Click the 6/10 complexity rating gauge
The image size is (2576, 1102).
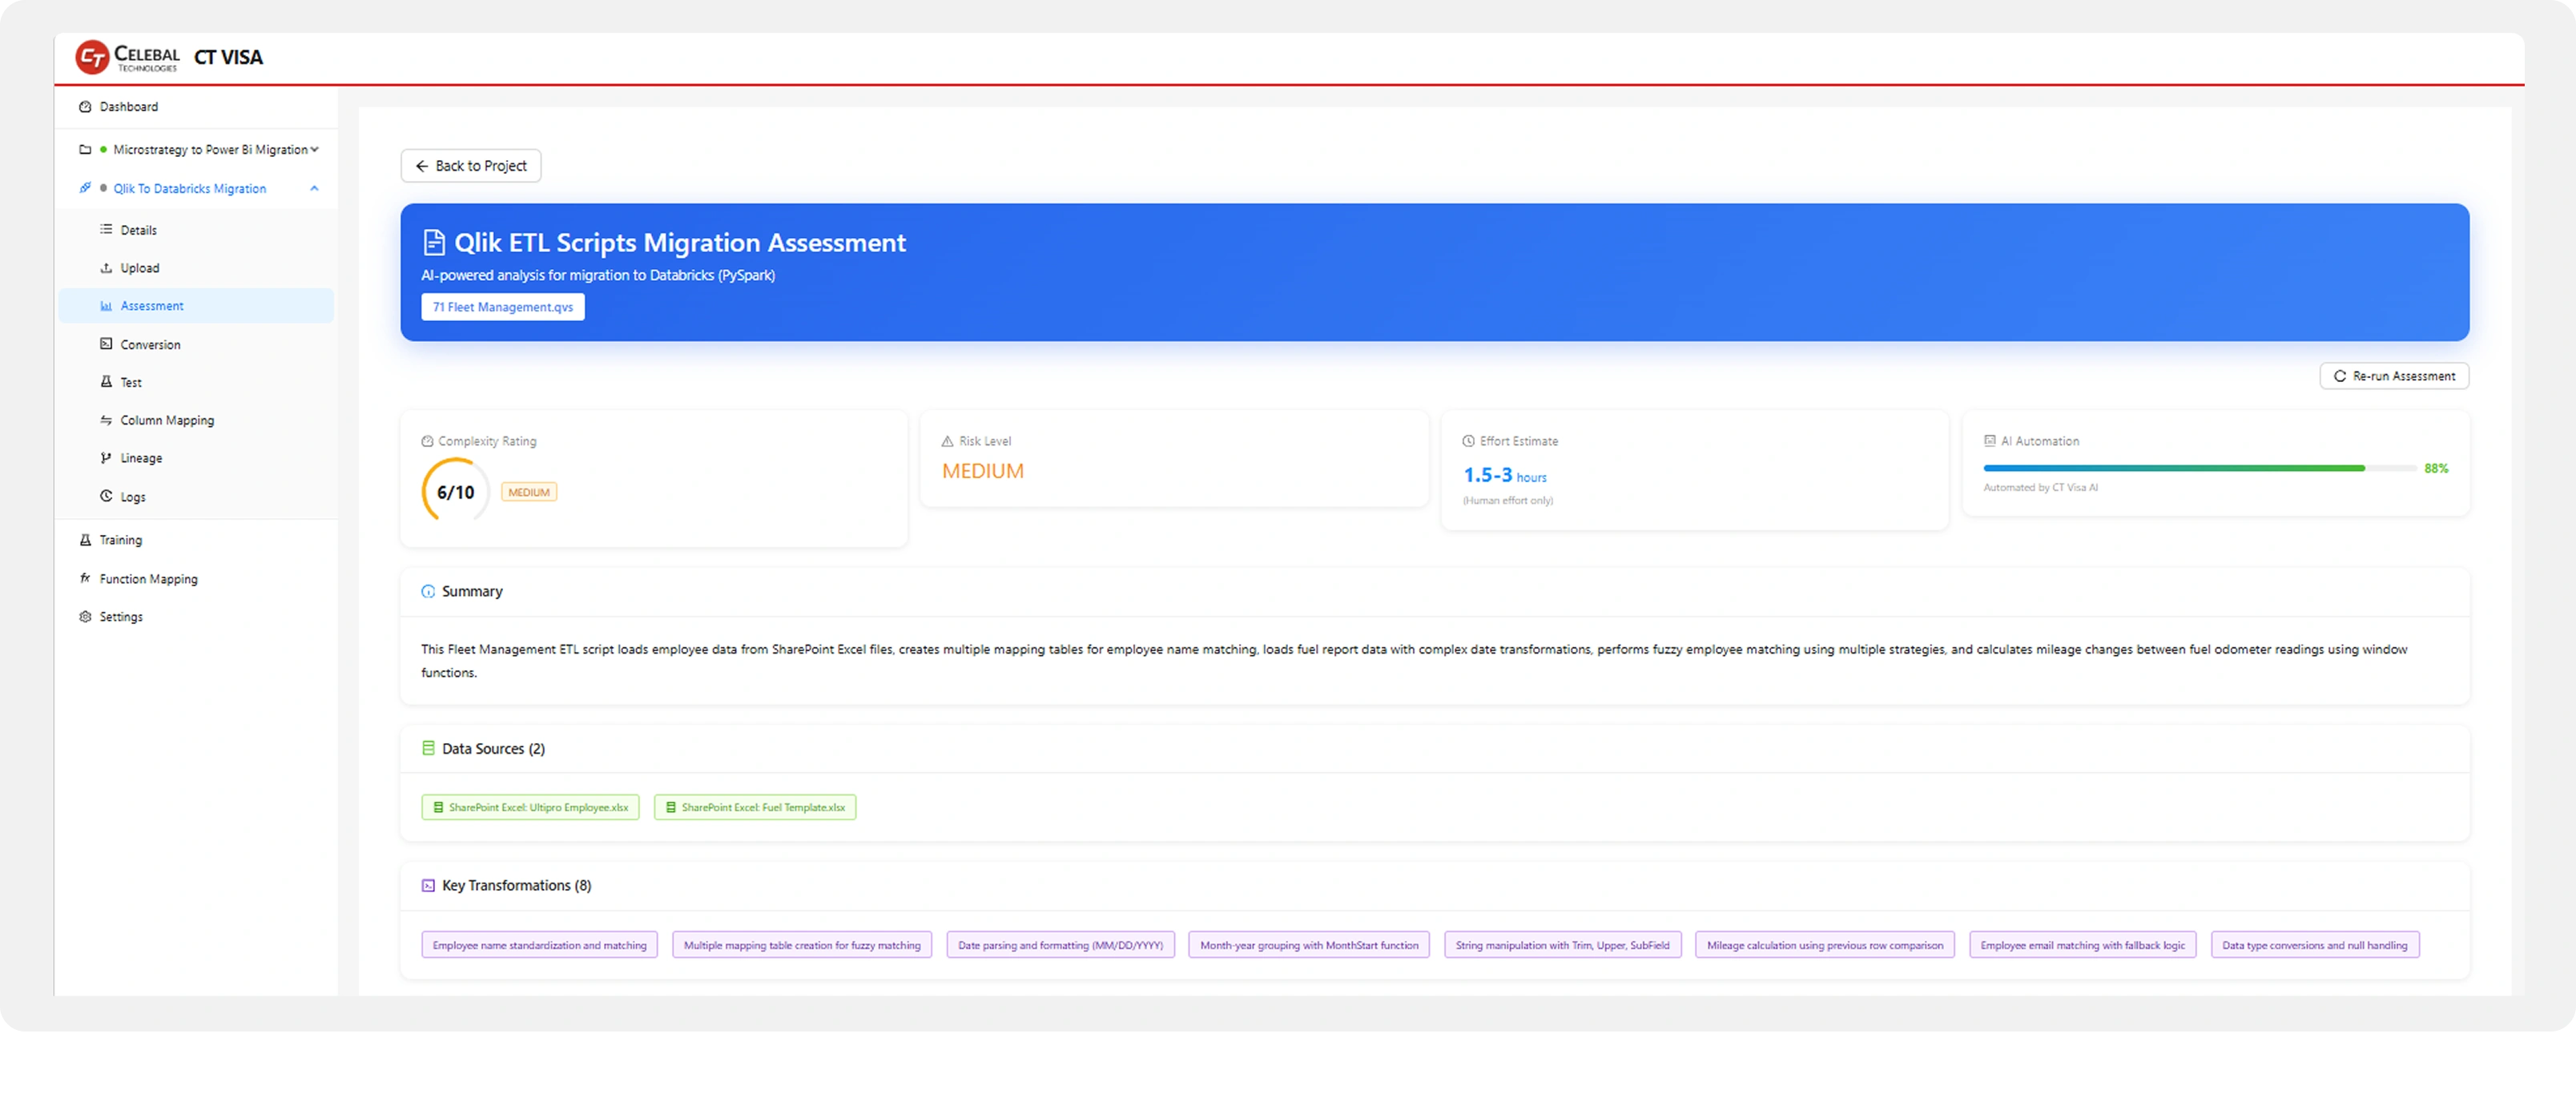[455, 492]
